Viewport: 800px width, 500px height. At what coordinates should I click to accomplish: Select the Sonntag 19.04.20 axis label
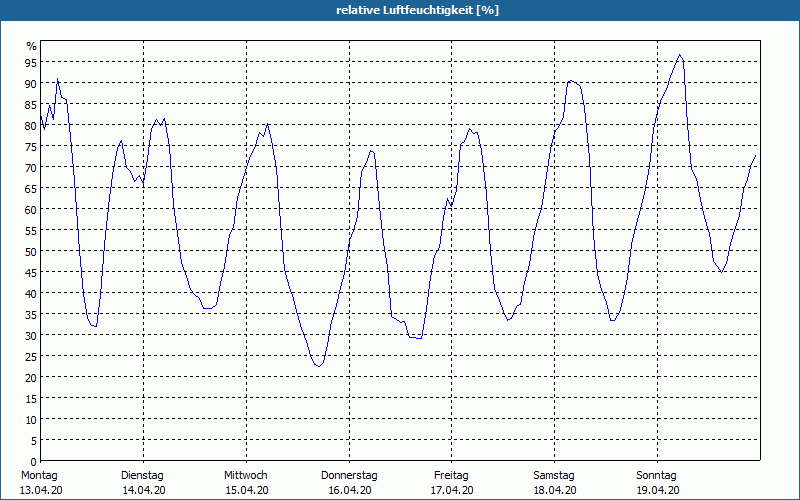click(x=657, y=483)
